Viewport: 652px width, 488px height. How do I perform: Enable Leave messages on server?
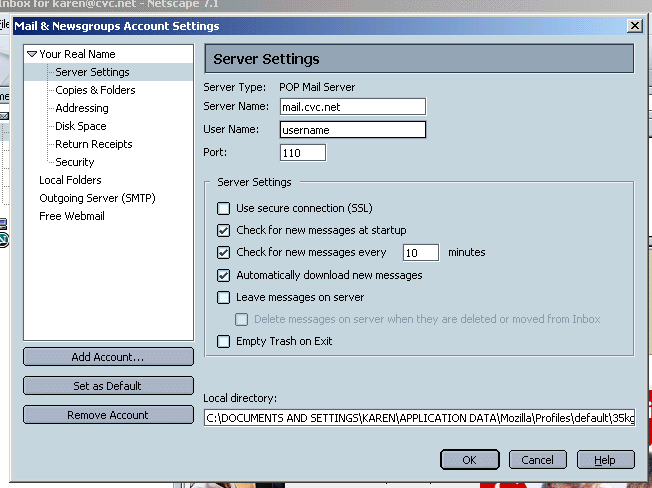[223, 297]
